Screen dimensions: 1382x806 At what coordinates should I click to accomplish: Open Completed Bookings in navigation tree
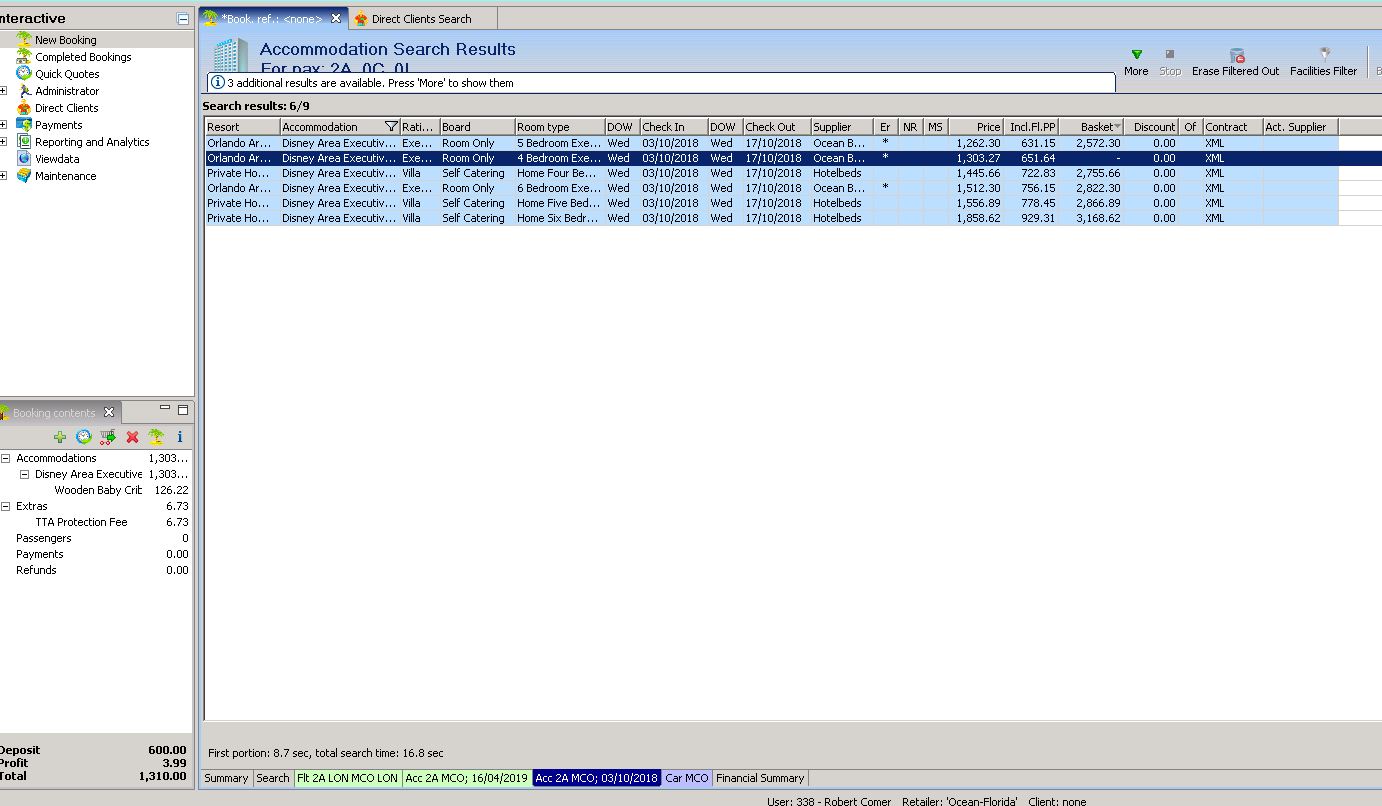[x=83, y=57]
